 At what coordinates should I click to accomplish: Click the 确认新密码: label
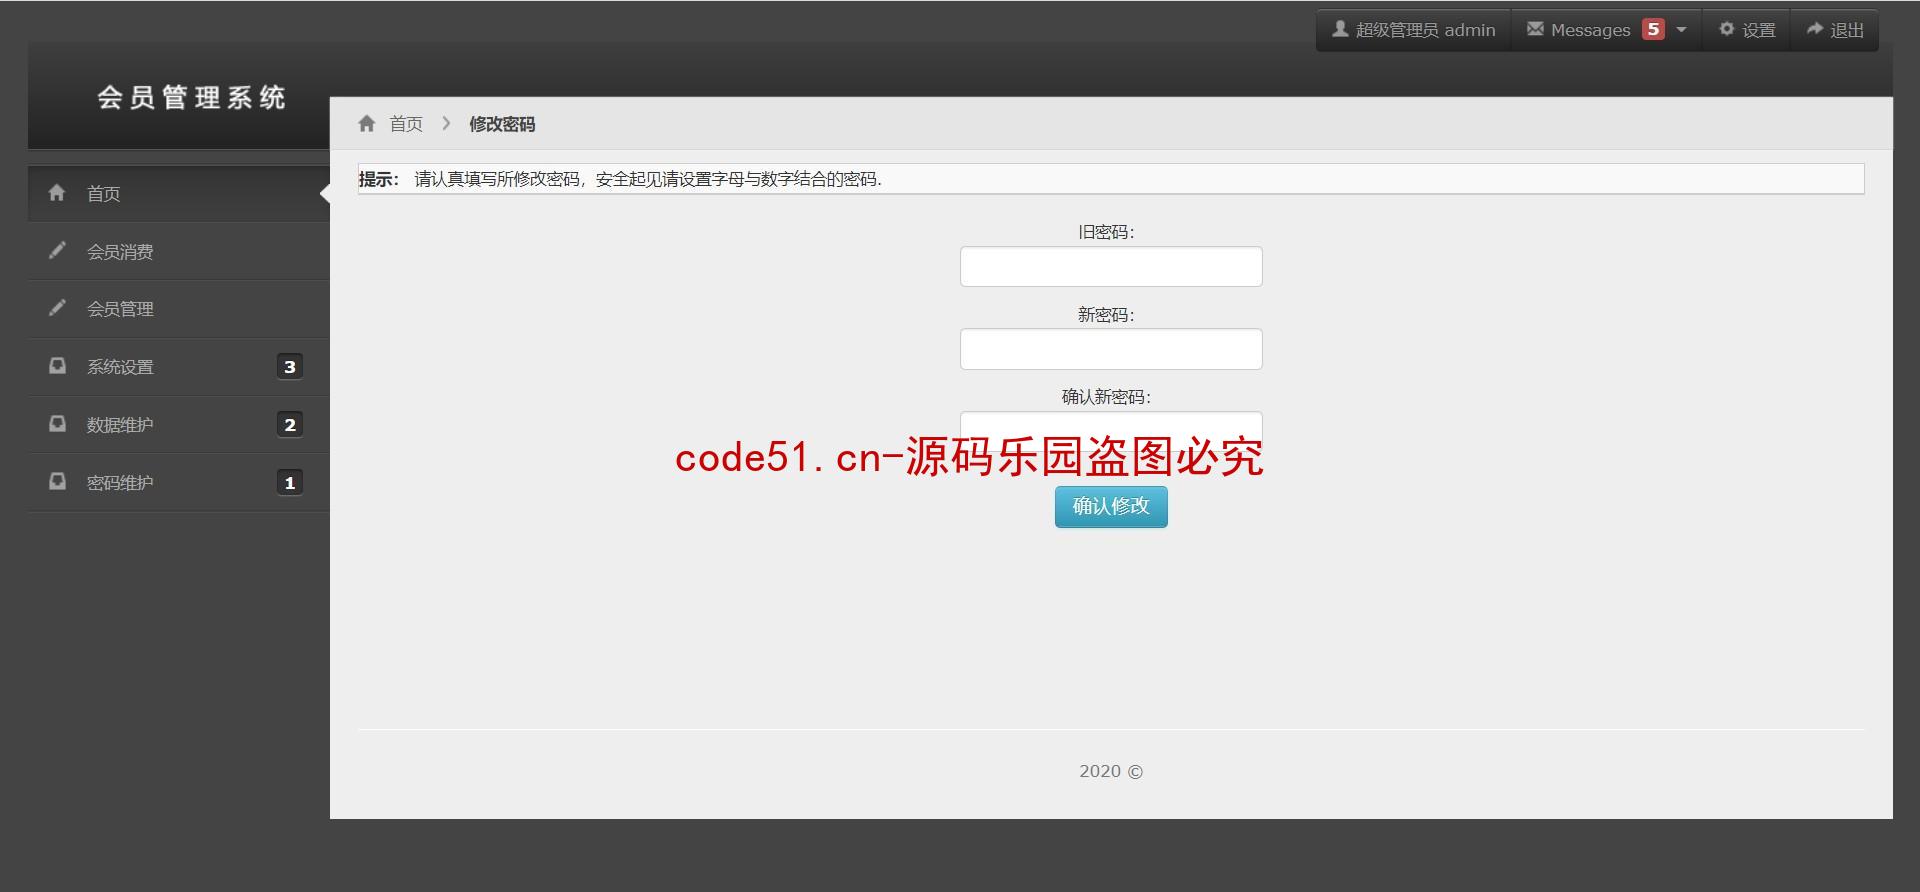[x=1106, y=397]
